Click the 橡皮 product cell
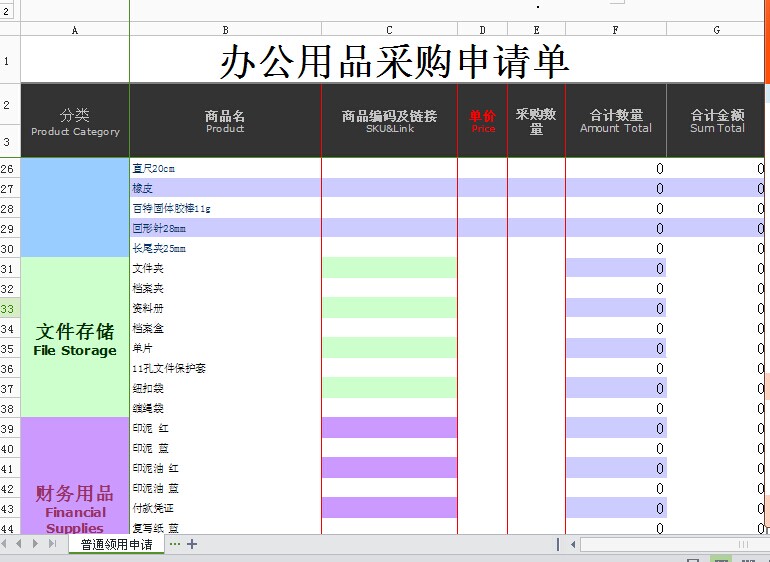Viewport: 770px width, 562px height. (x=225, y=189)
